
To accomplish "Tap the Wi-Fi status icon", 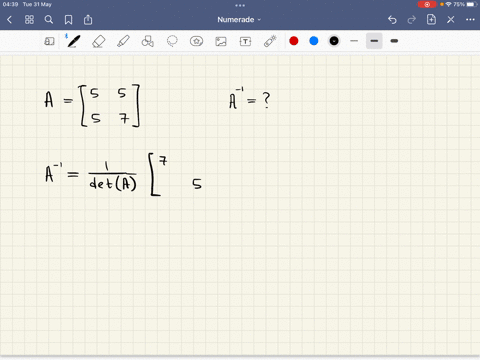I will pos(448,4).
